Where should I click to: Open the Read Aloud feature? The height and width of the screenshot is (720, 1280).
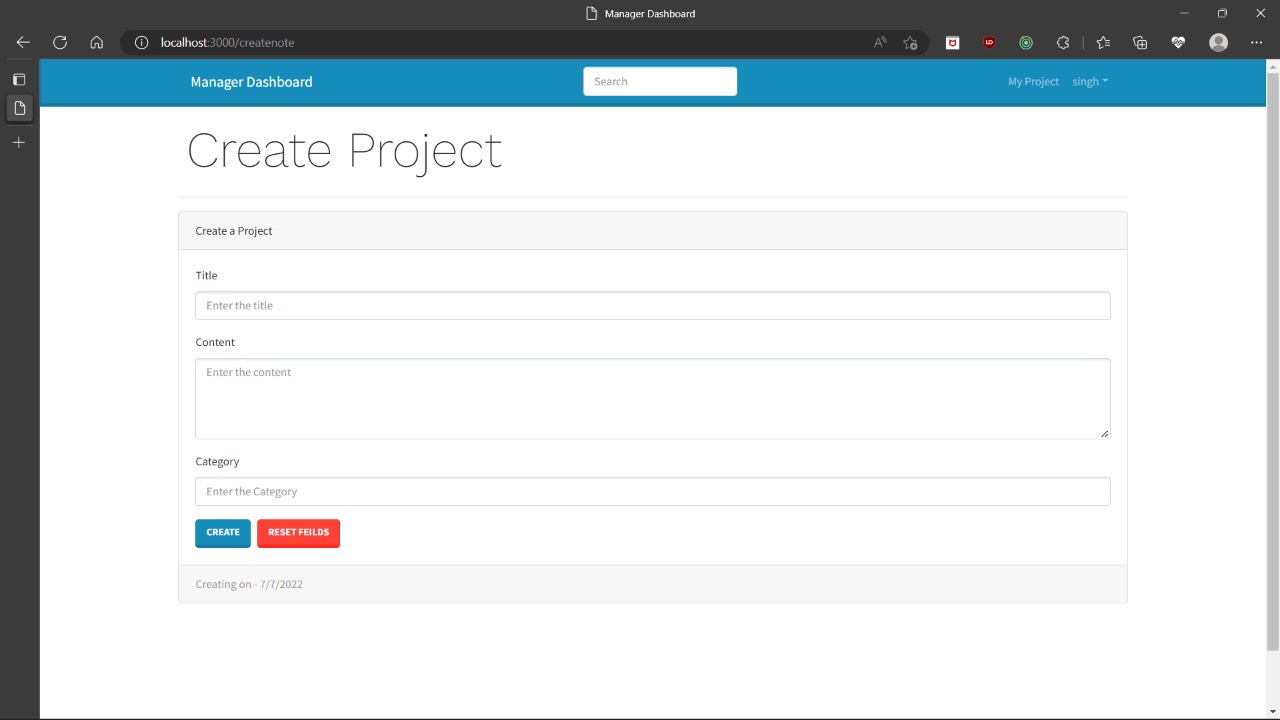point(880,42)
